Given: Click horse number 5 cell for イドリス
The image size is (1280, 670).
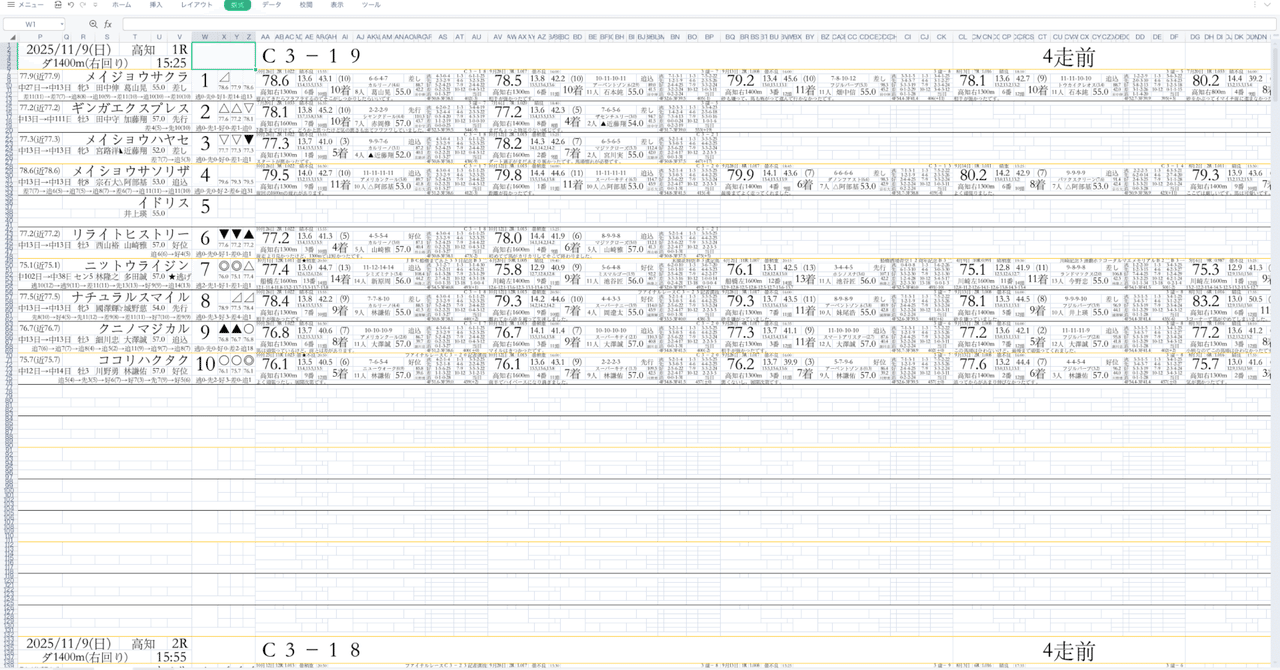Looking at the screenshot, I should coord(205,207).
